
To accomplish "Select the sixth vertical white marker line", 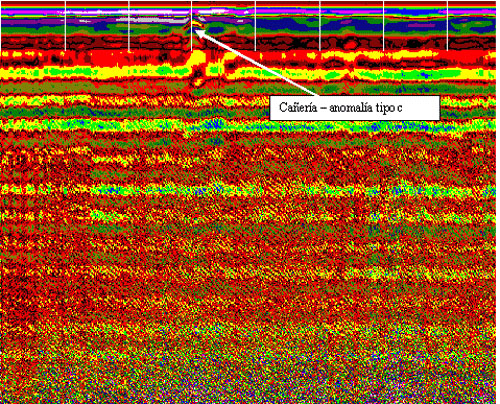I will [384, 26].
